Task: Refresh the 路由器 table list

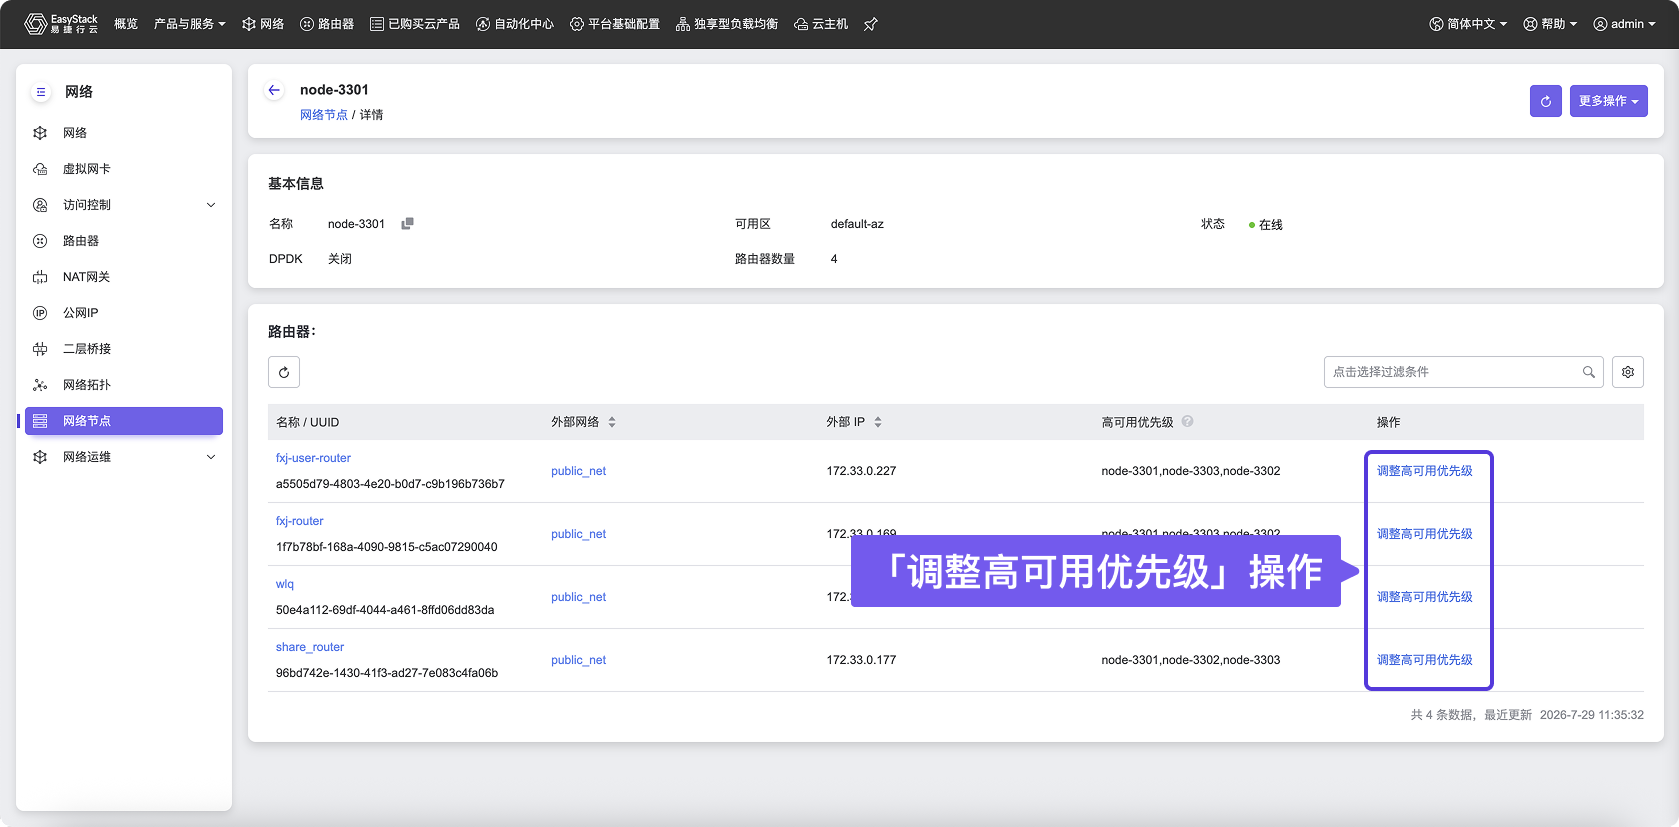Action: (284, 372)
